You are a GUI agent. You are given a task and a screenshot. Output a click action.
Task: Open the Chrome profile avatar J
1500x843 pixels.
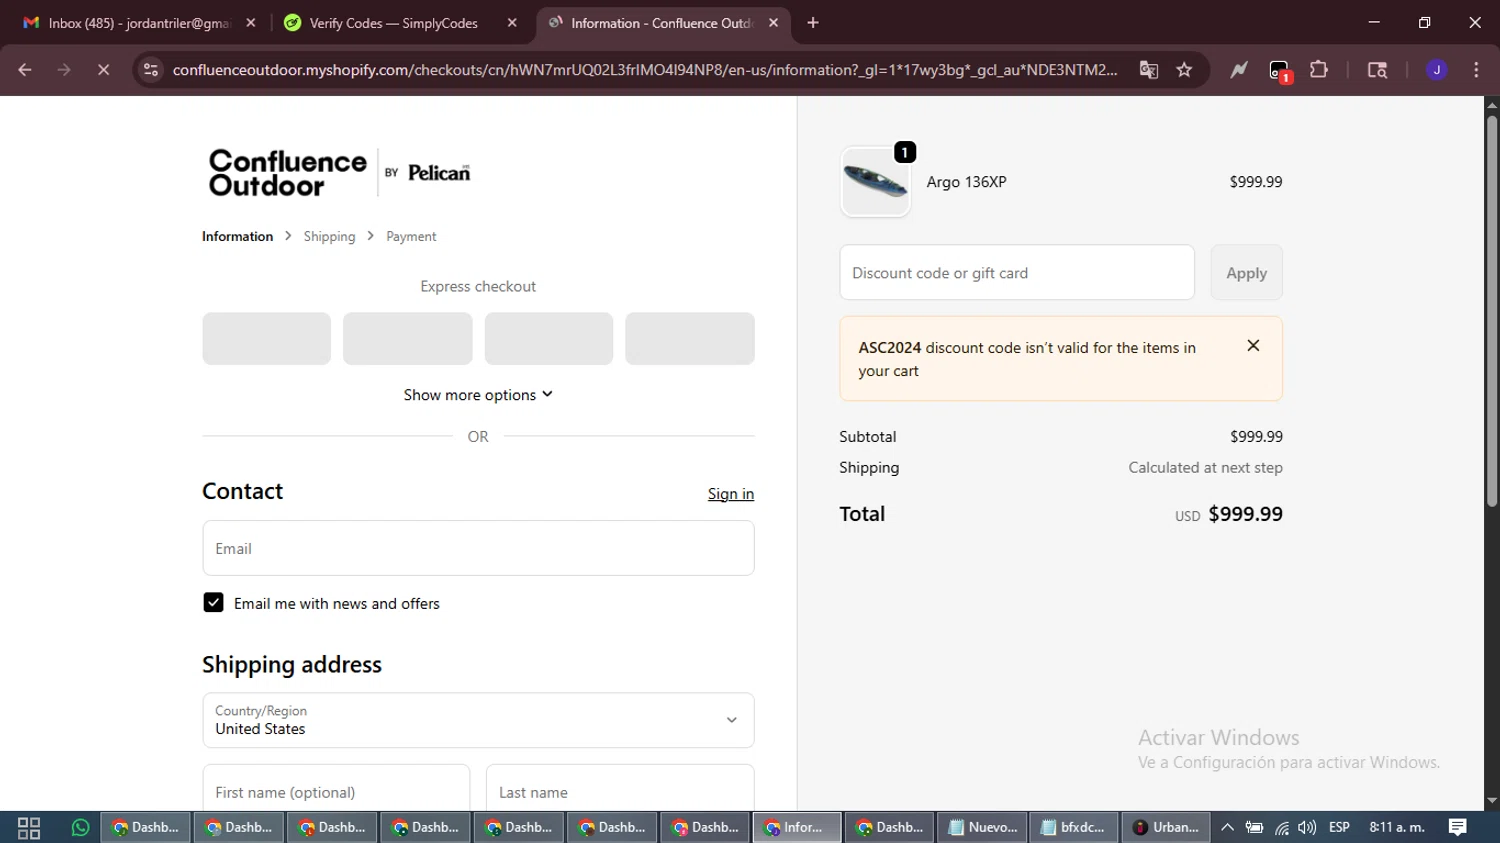coord(1437,70)
